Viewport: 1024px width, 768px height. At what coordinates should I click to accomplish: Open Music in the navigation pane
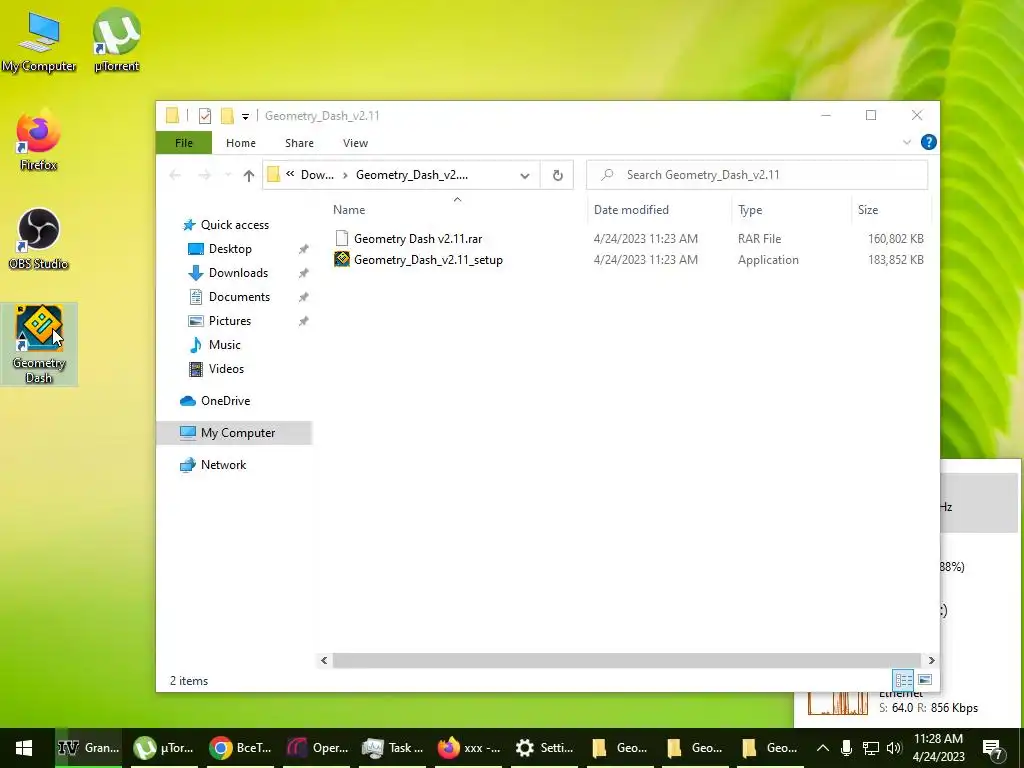pos(225,345)
